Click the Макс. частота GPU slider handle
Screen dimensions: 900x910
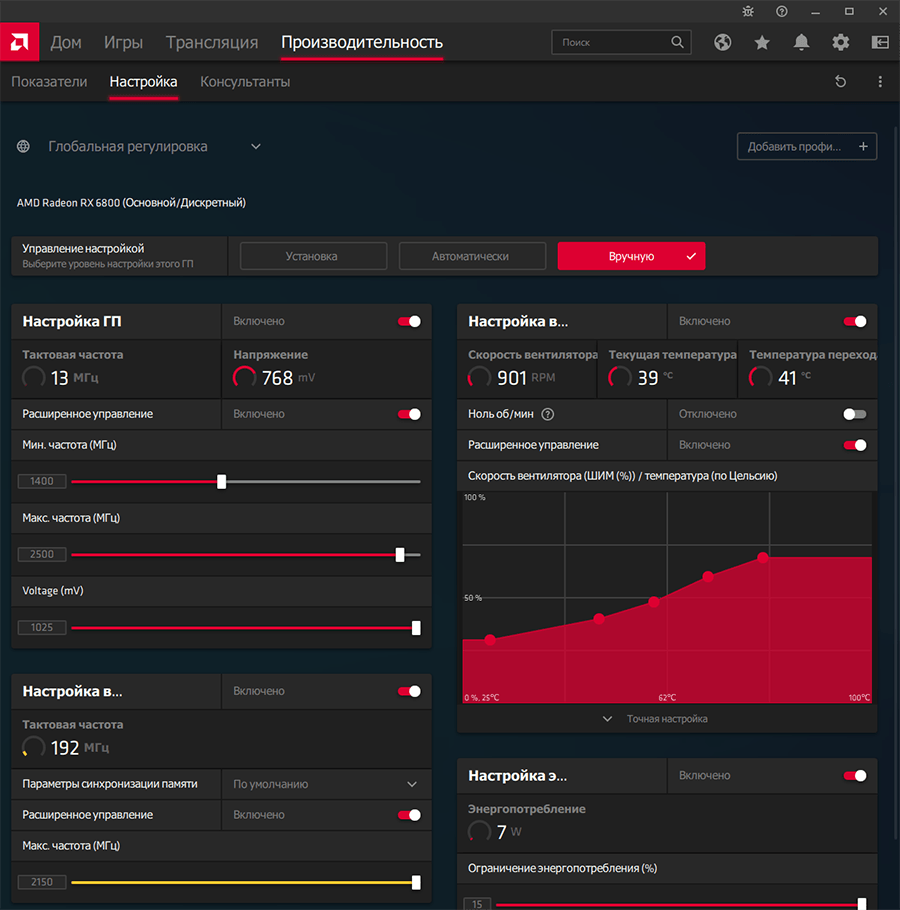[400, 554]
